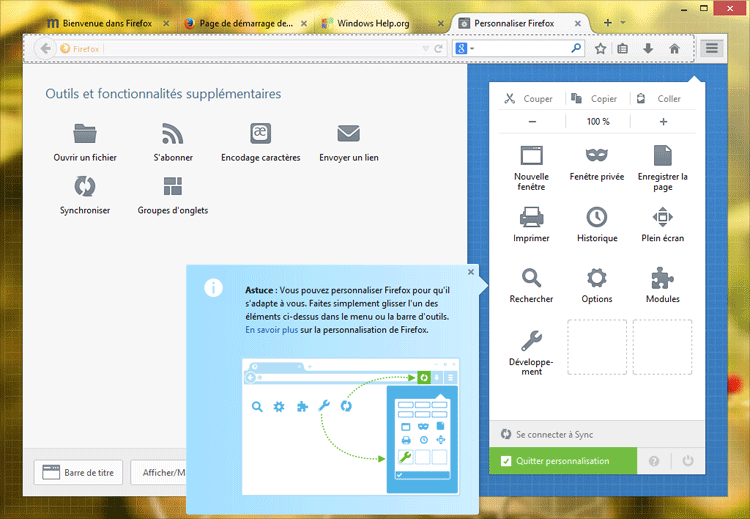Open a new tab with plus button
Viewport: 750px width, 519px height.
pos(607,22)
